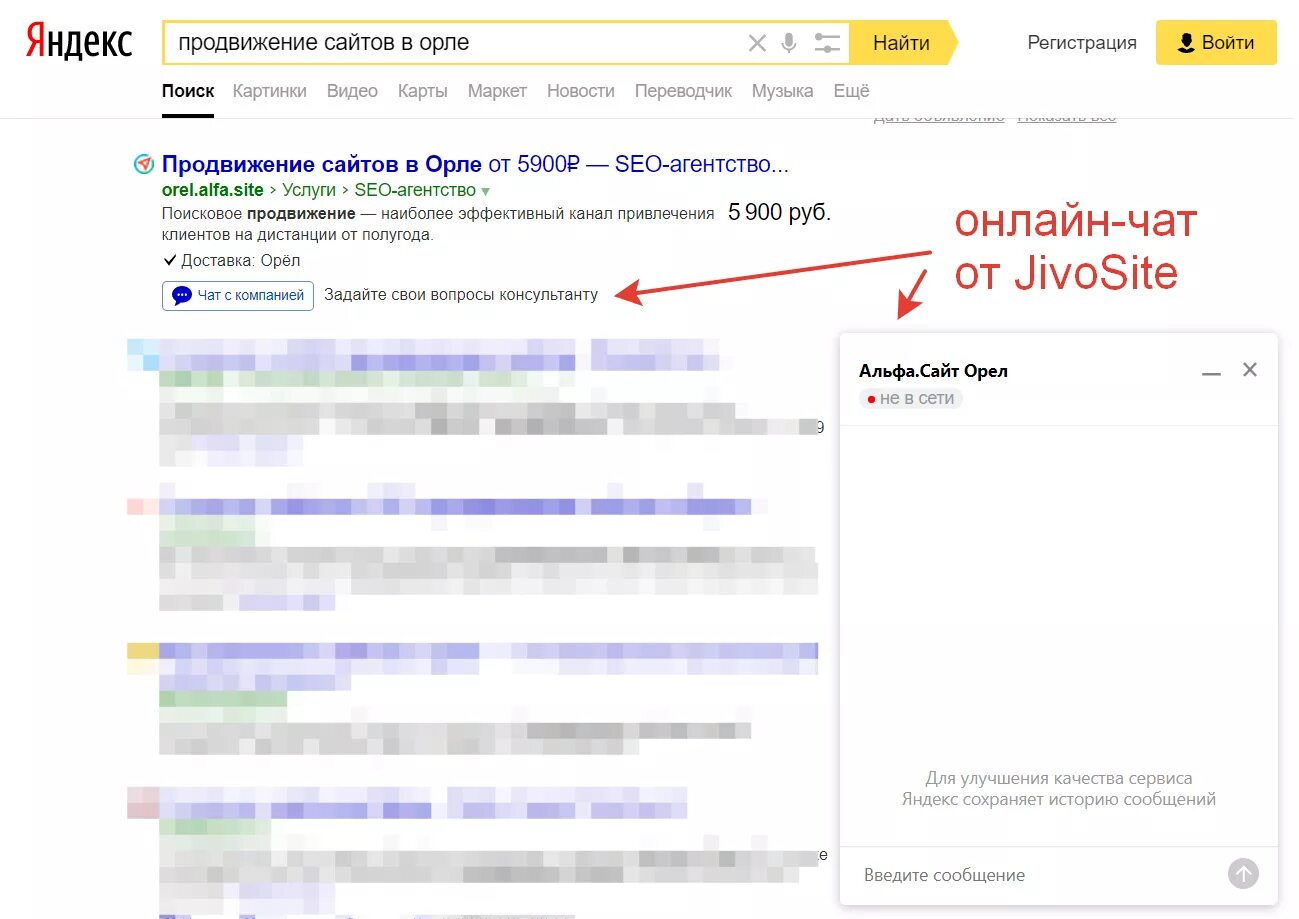Click the Яндекс logo
Image resolution: width=1299 pixels, height=919 pixels.
tap(79, 42)
